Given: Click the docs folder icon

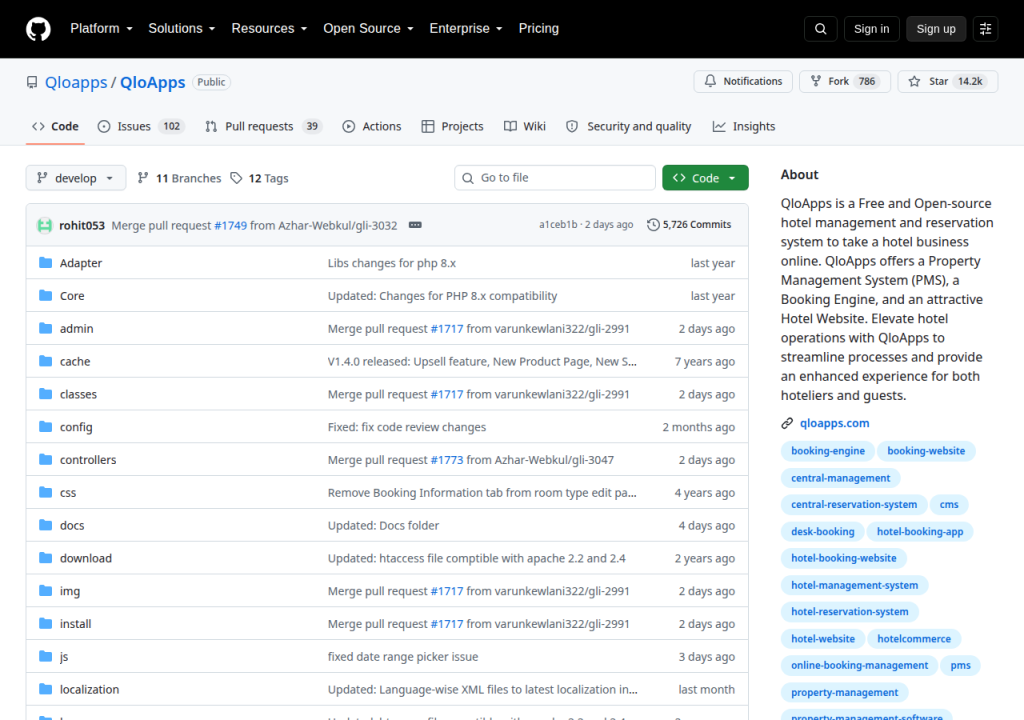Looking at the screenshot, I should (46, 525).
